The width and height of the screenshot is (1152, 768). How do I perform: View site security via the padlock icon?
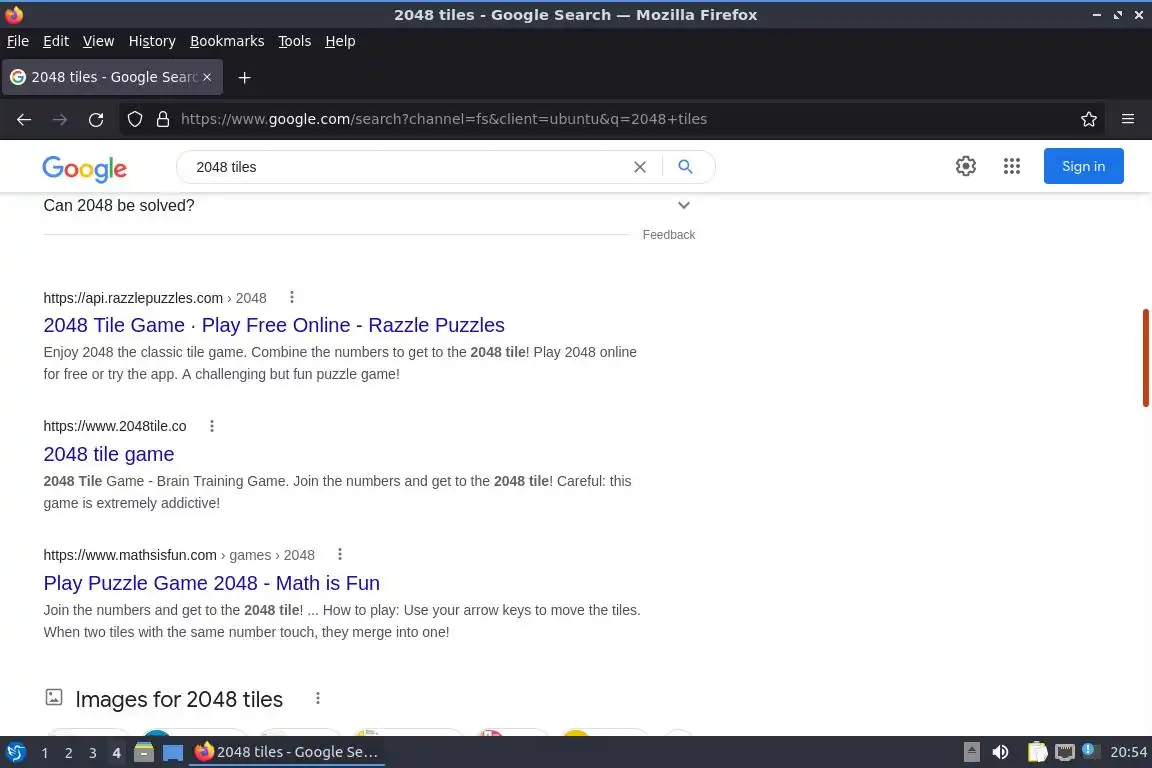click(163, 119)
